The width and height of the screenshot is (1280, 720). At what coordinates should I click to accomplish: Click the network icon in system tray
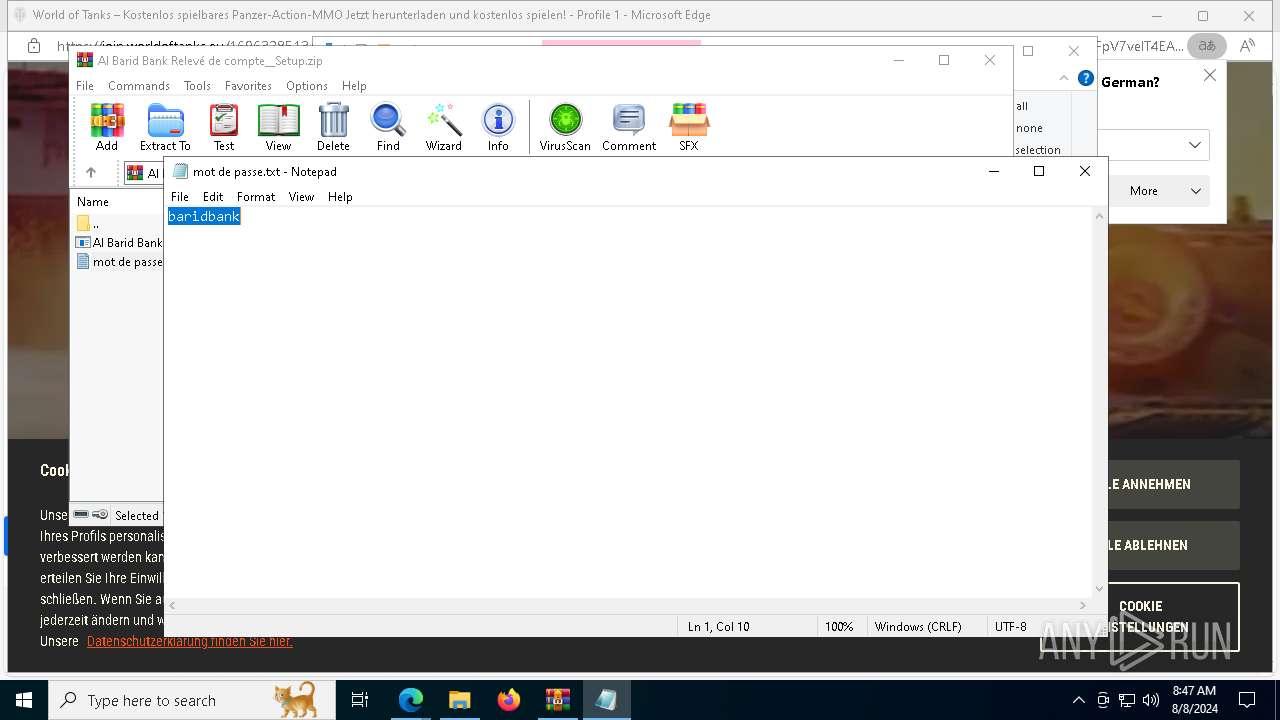[1127, 700]
